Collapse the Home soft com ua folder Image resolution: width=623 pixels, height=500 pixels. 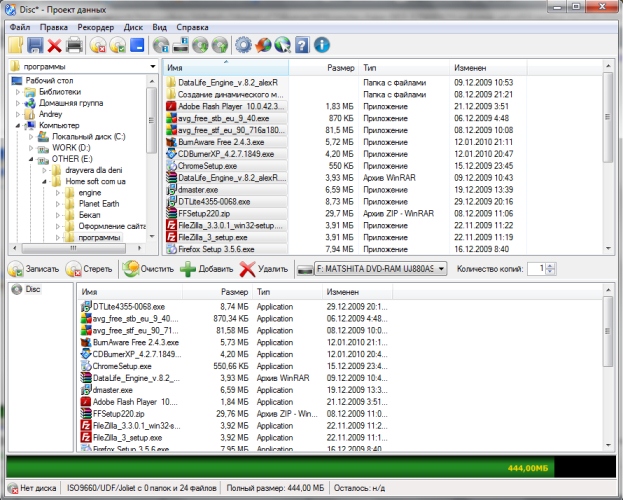tap(43, 181)
